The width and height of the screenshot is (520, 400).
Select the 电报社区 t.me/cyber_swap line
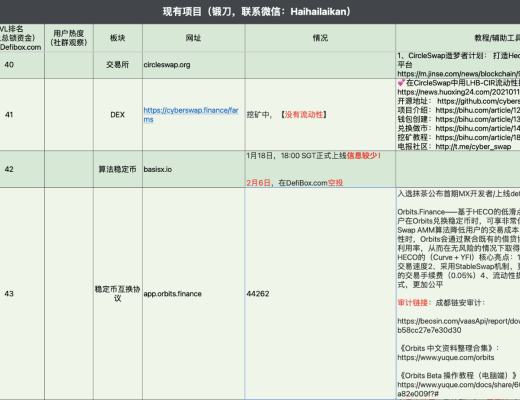coord(454,146)
